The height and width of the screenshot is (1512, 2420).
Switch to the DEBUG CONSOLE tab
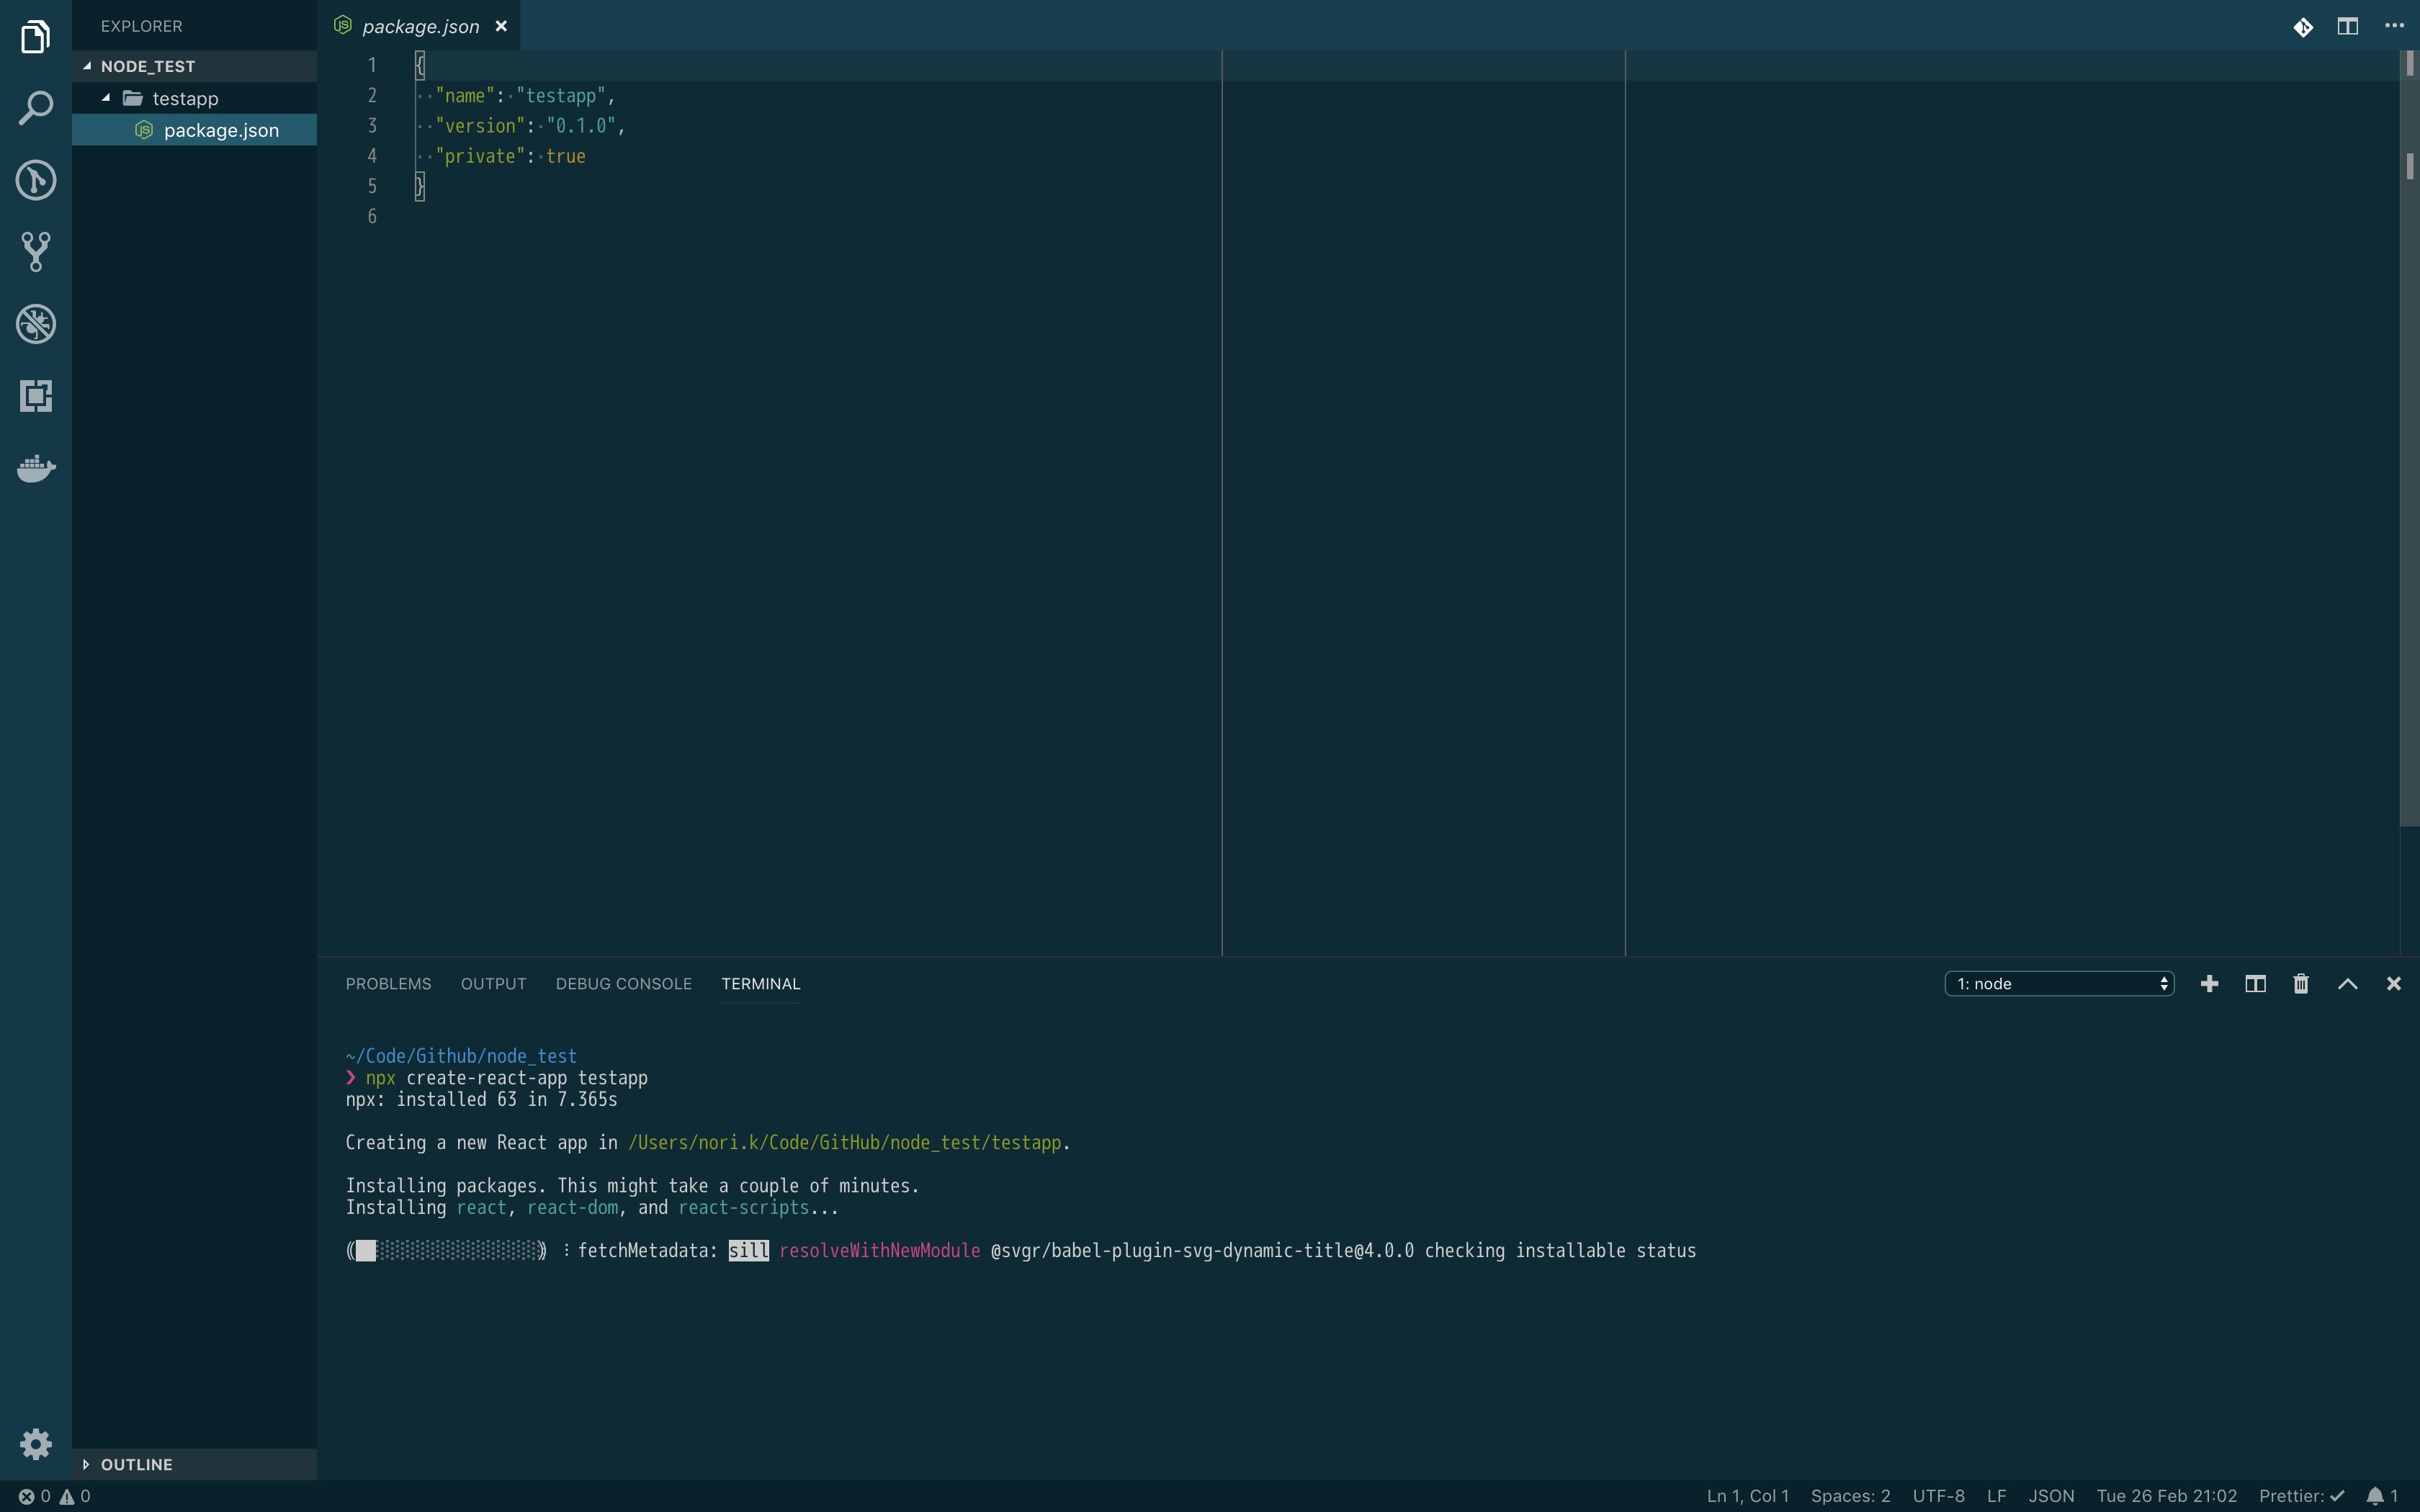pos(623,984)
